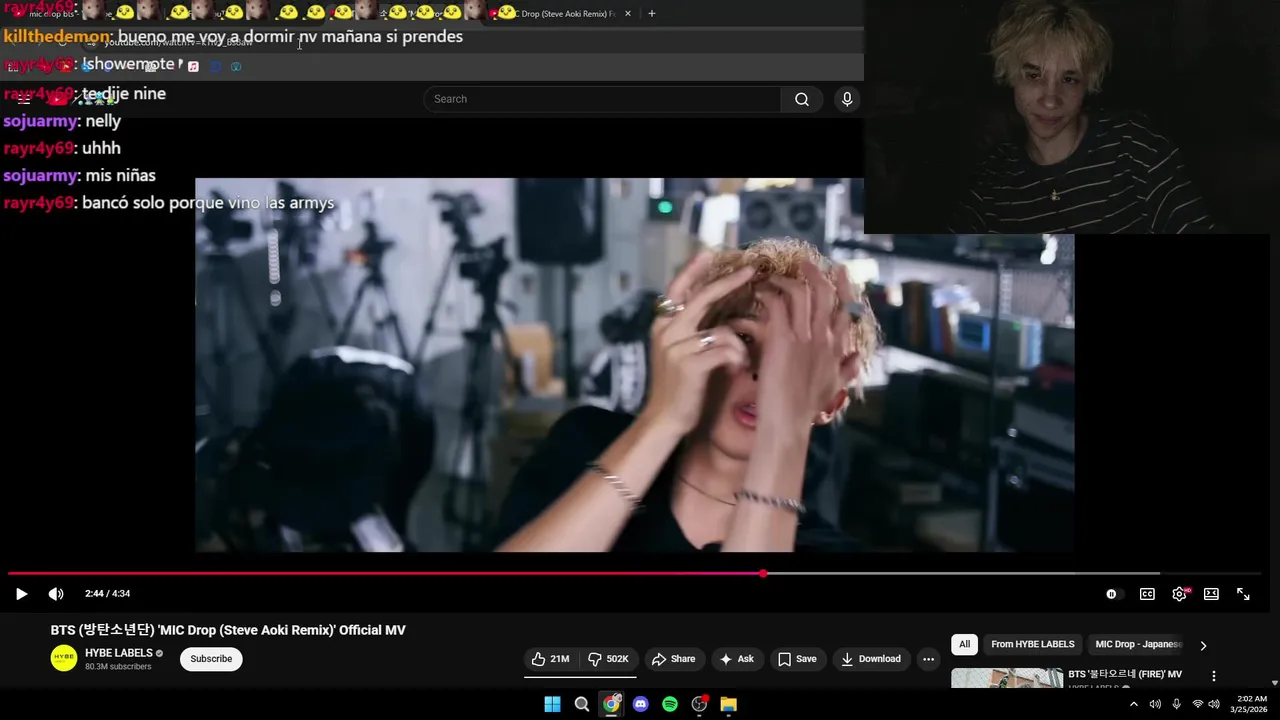This screenshot has width=1280, height=720.
Task: Open the Wi-Fi network tray icon
Action: tap(1197, 704)
